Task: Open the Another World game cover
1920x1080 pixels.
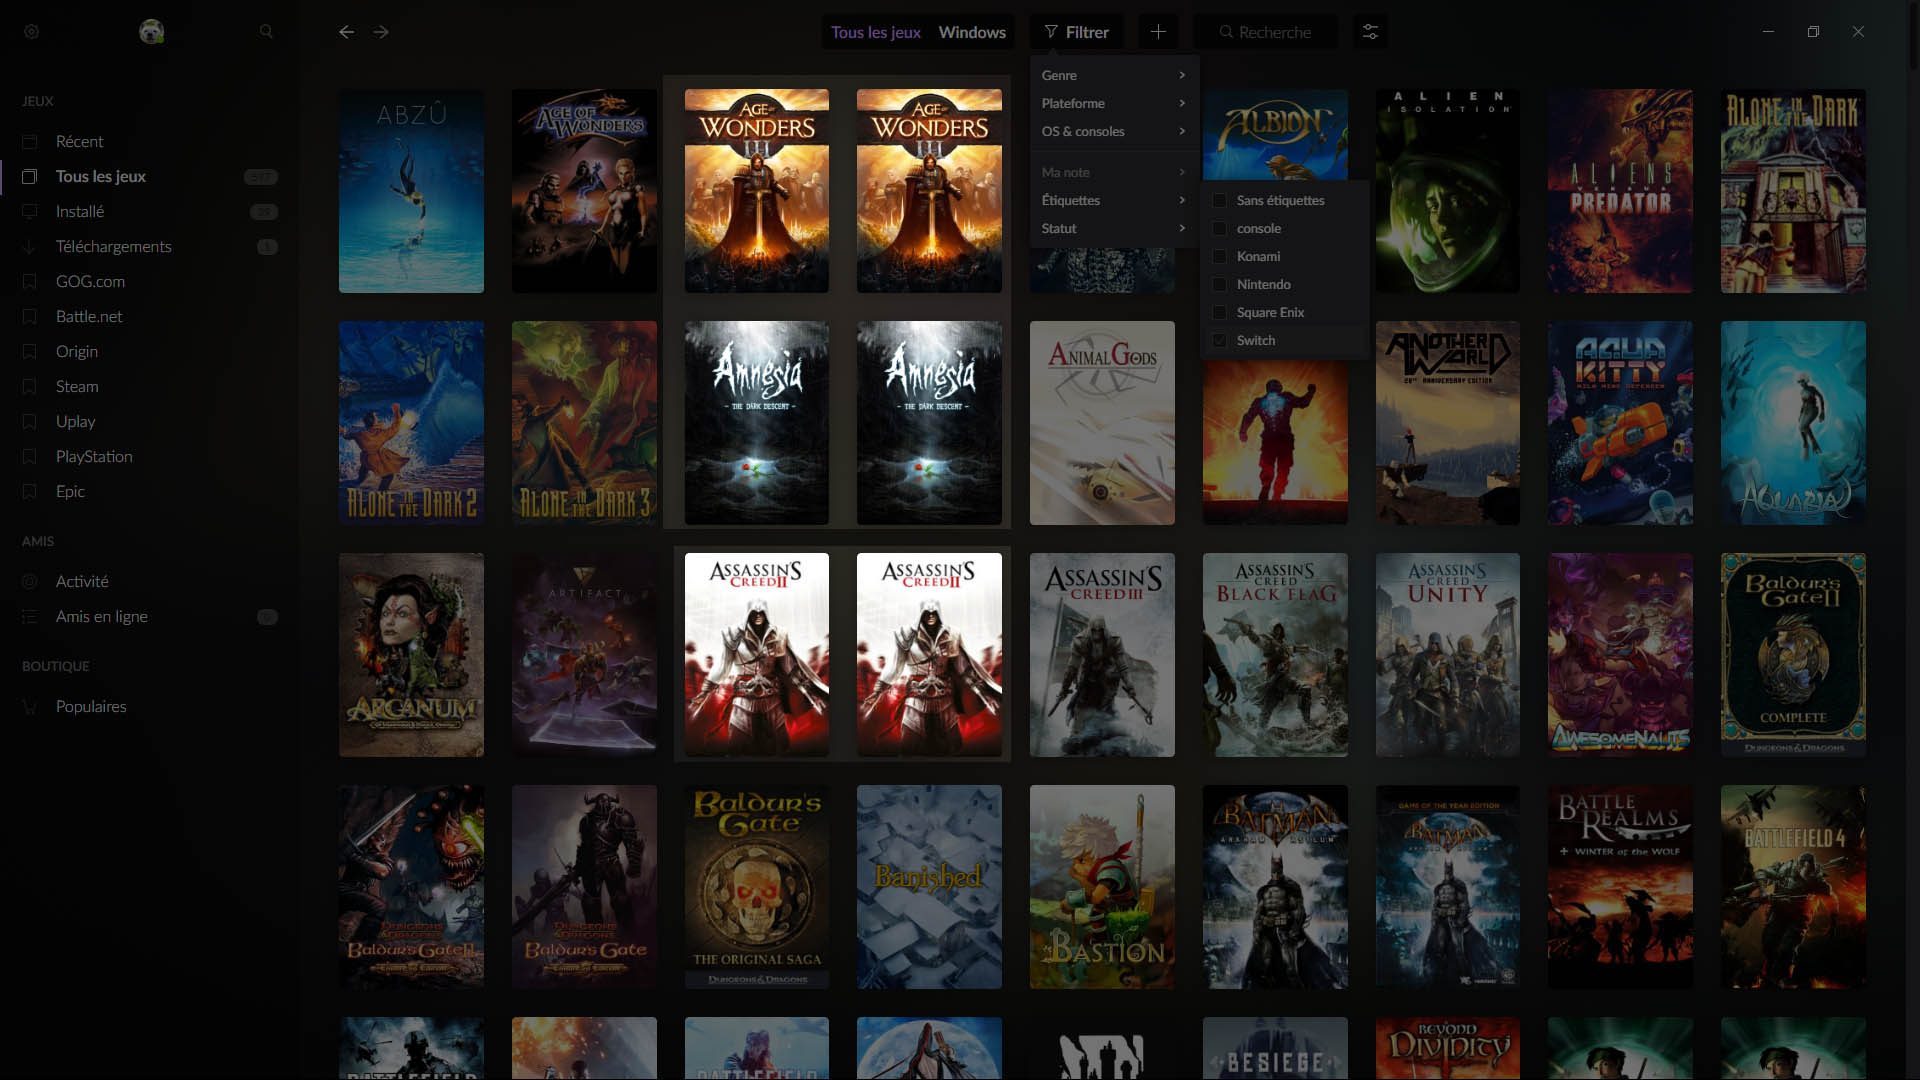Action: (1447, 423)
